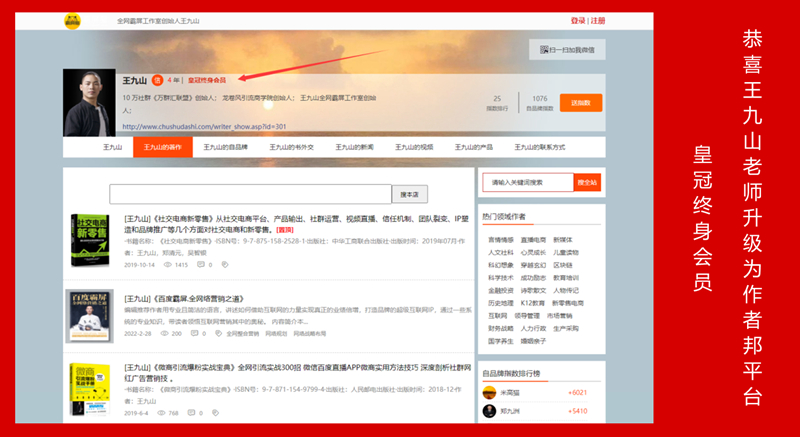Click tag icon under 百度霸屏 entry
Screen dimensions: 800x437
(217, 333)
